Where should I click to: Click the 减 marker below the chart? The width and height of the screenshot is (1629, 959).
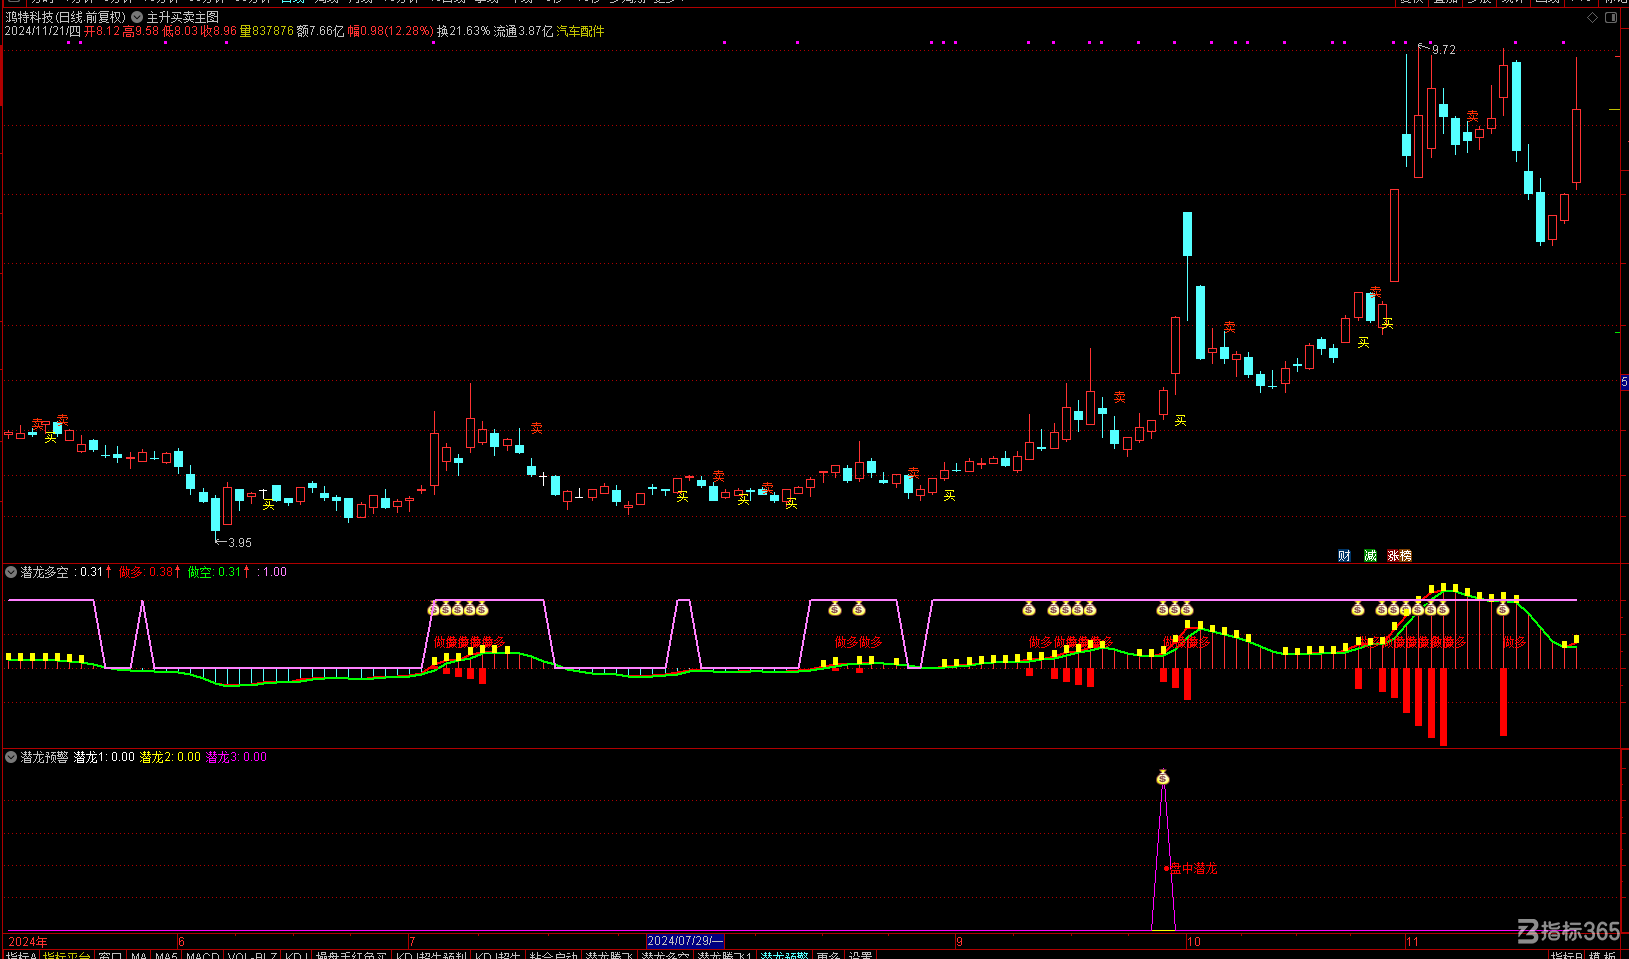(1370, 556)
